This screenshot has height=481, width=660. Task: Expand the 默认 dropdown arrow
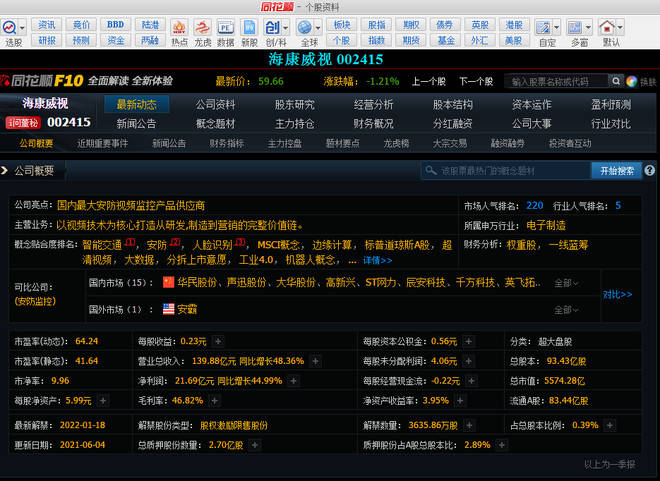click(x=620, y=28)
